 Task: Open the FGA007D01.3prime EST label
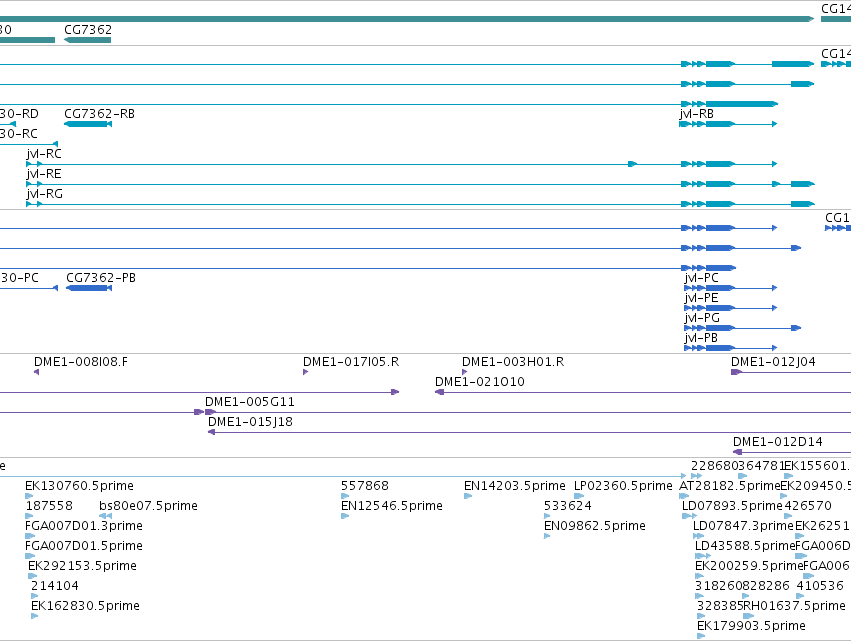click(x=84, y=526)
